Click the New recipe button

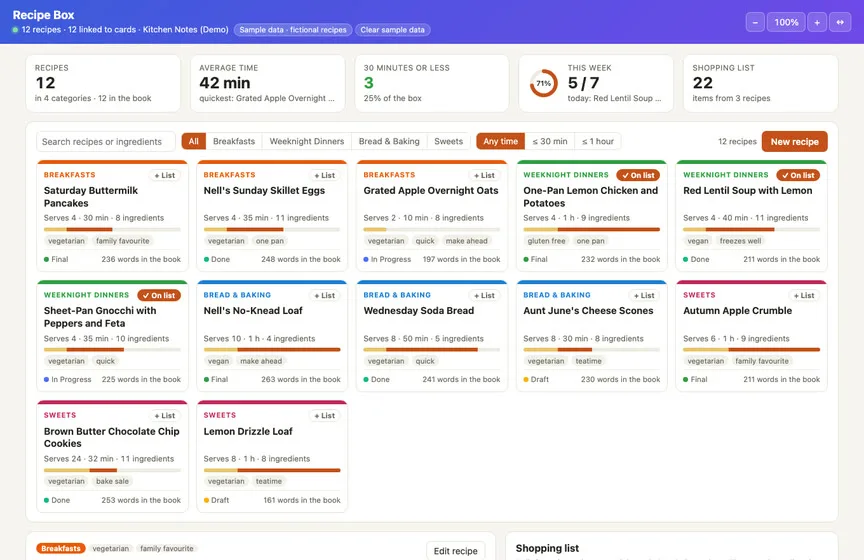tap(795, 142)
